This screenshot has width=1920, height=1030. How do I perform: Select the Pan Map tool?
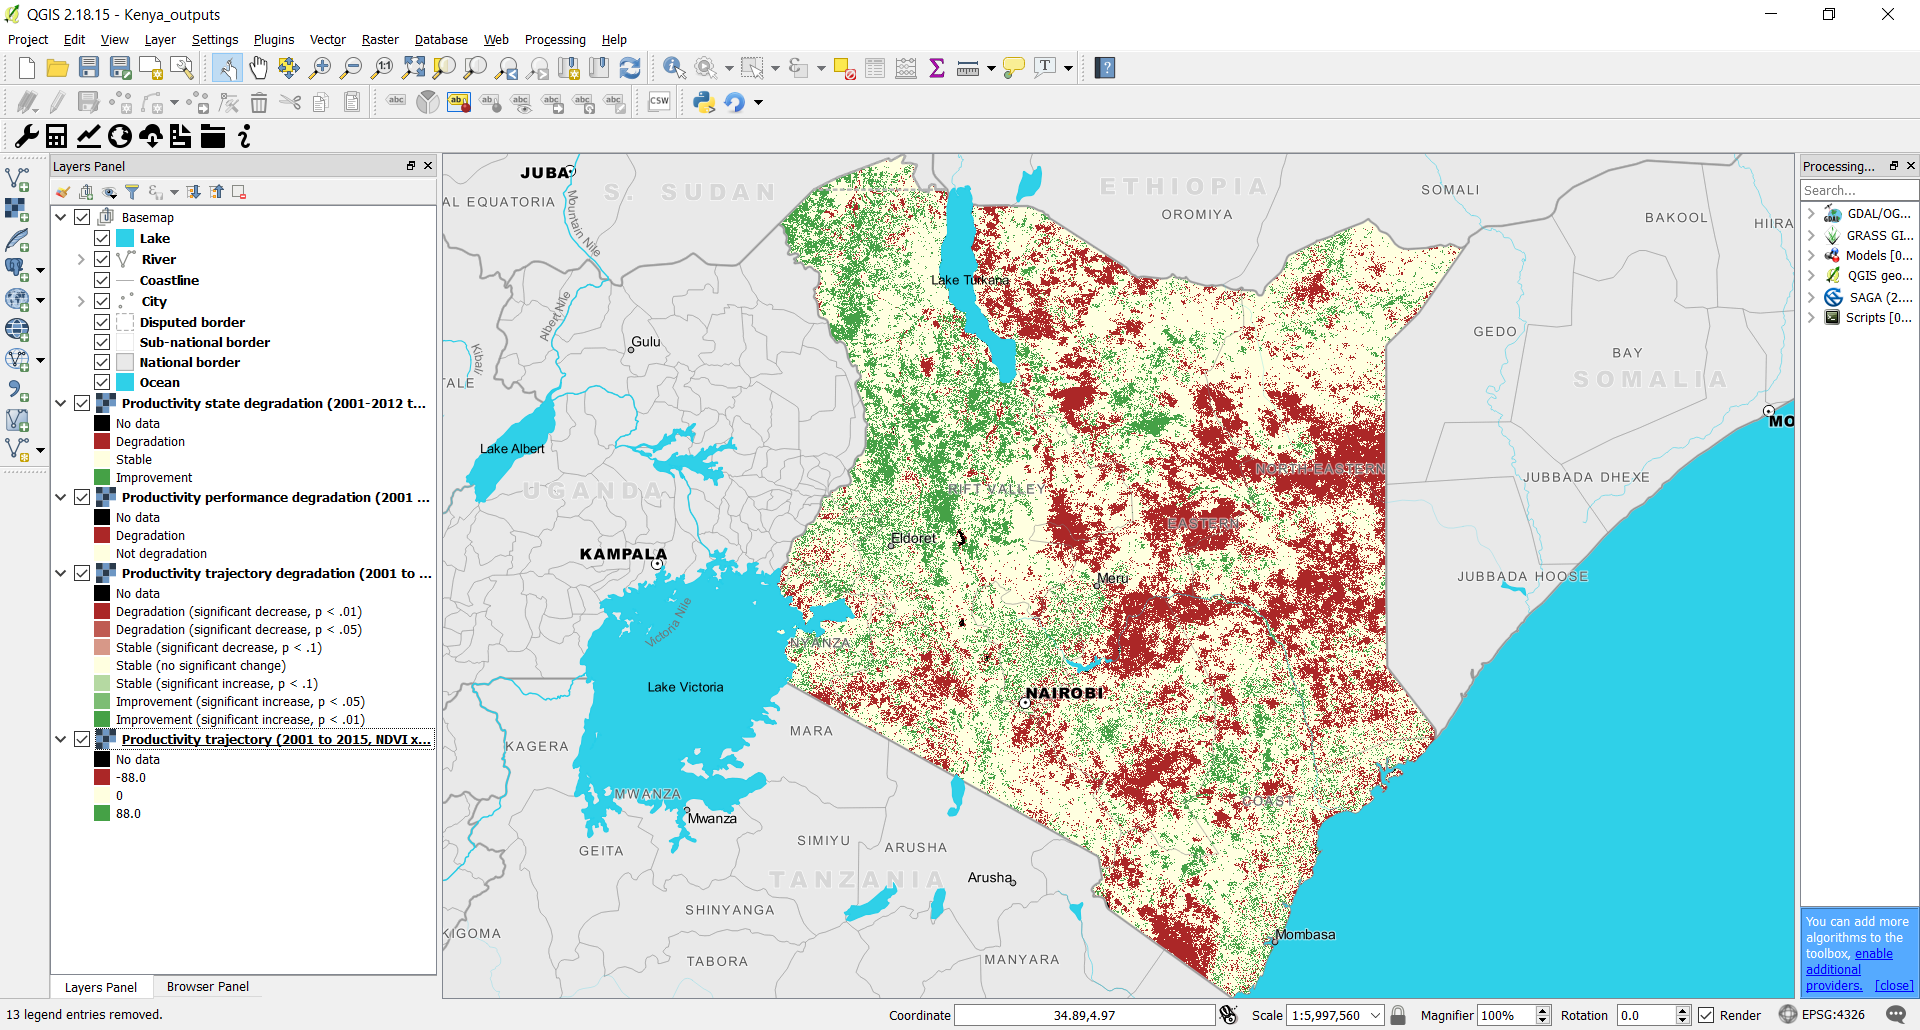click(259, 68)
